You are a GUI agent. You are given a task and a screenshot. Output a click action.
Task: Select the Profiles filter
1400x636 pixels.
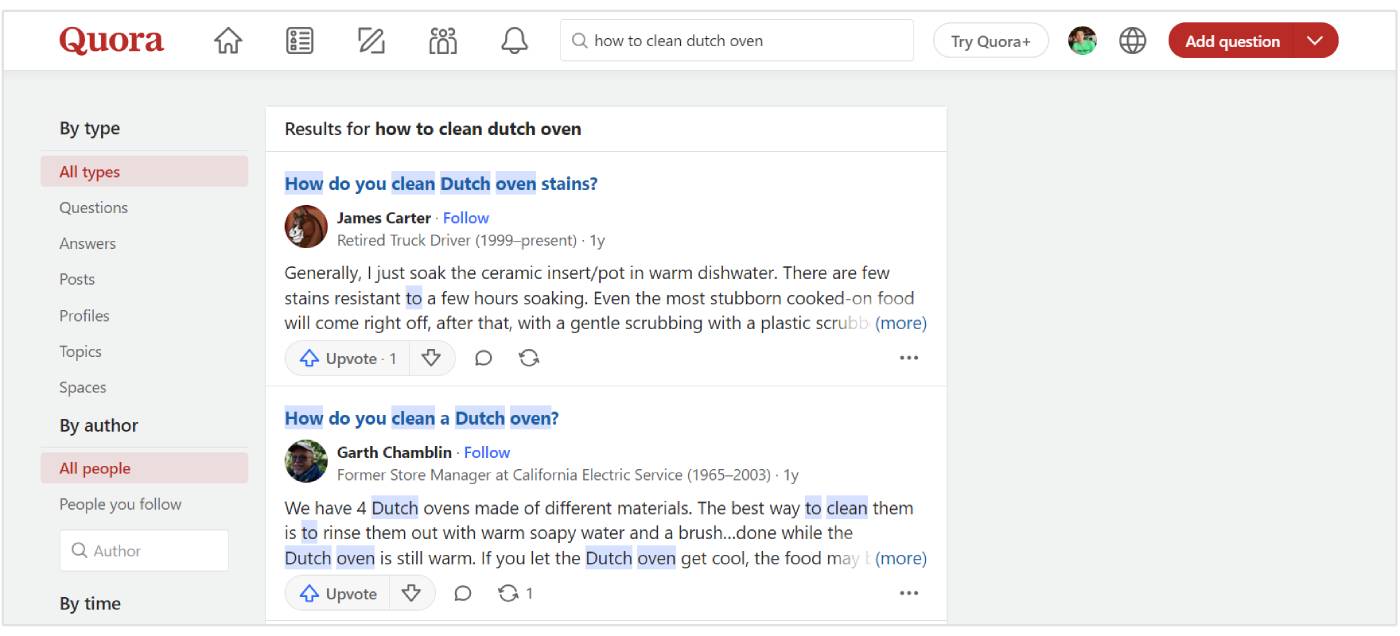tap(84, 316)
